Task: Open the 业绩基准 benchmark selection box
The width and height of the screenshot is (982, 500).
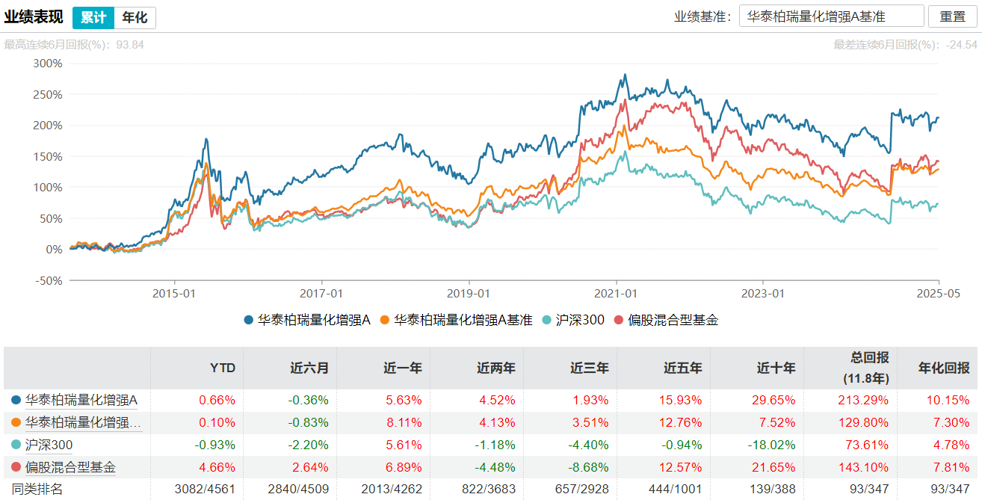Action: [x=829, y=17]
